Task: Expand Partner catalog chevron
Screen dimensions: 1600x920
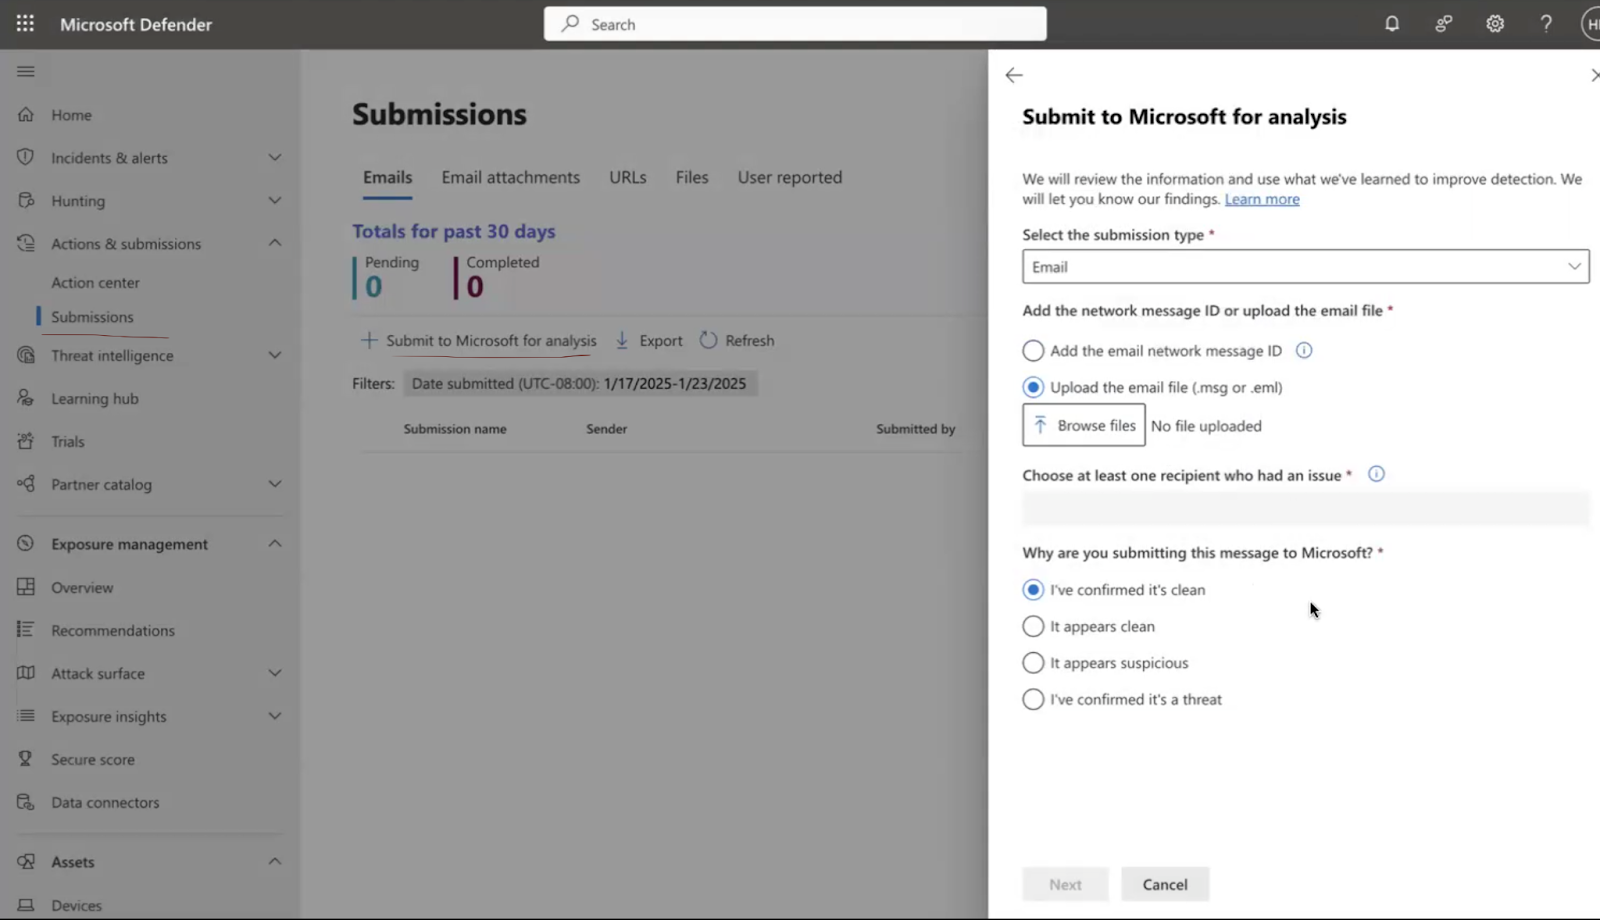Action: [275, 484]
